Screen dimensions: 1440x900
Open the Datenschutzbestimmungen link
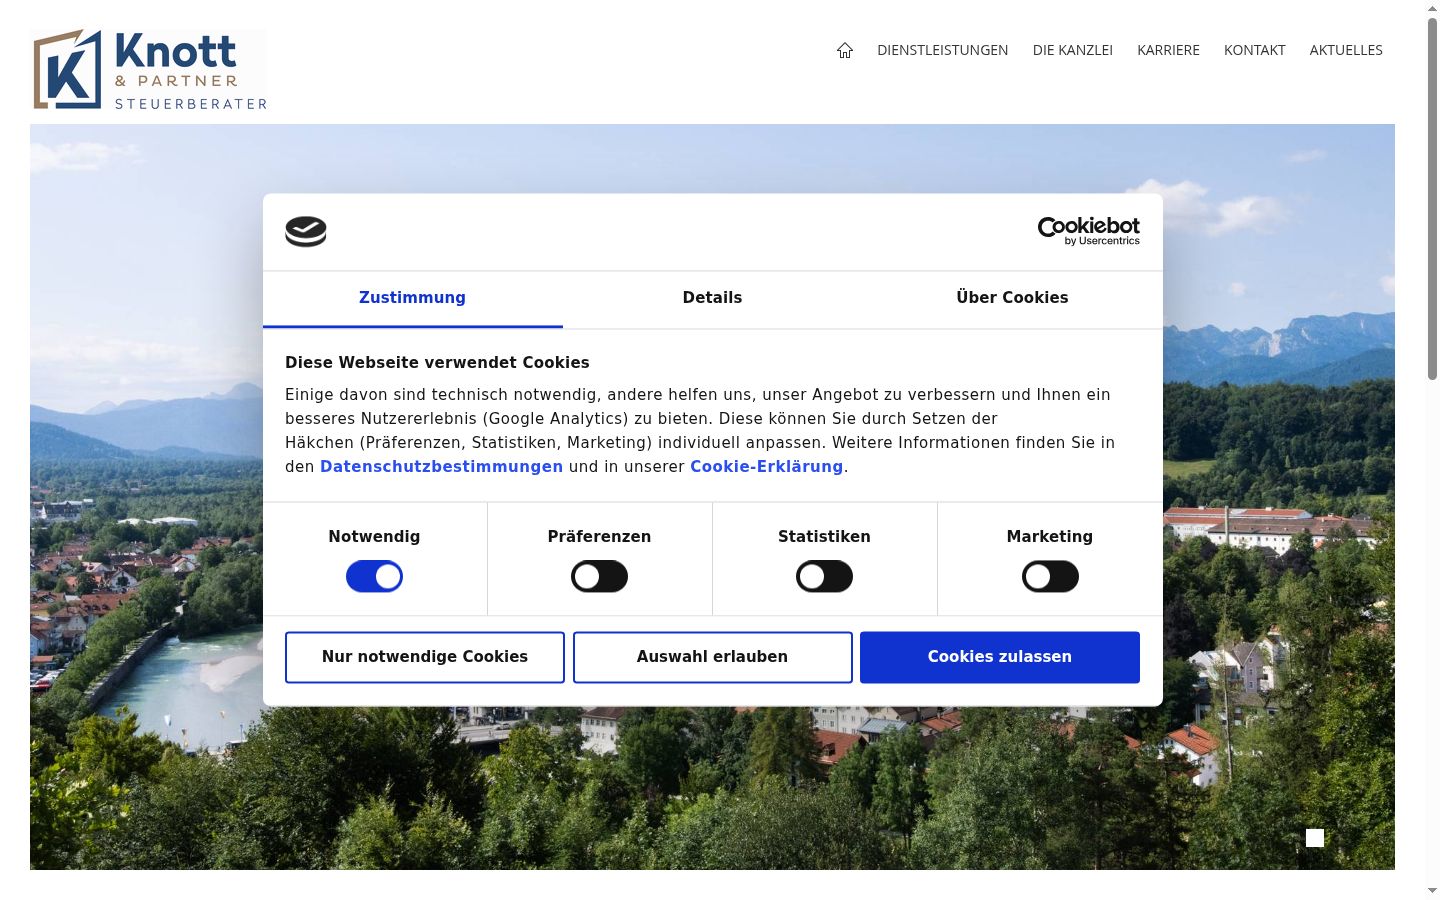point(441,467)
